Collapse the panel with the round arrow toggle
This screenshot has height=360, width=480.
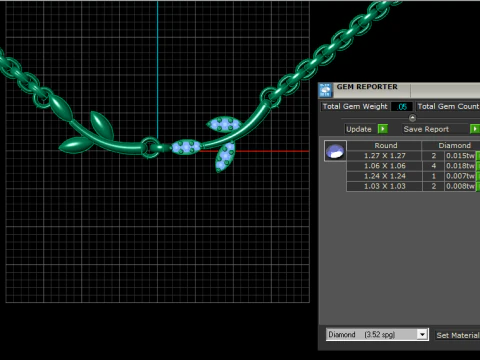click(x=412, y=118)
